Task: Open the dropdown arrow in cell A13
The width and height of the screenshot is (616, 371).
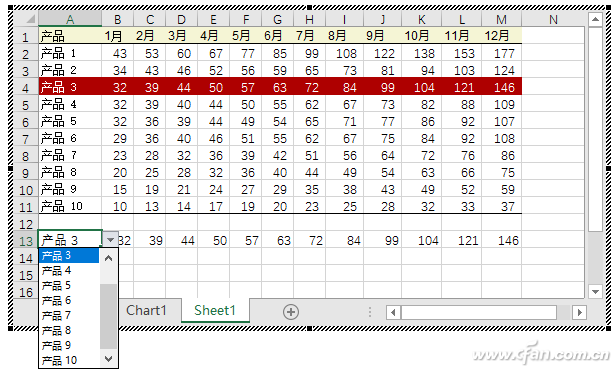Action: click(x=110, y=239)
